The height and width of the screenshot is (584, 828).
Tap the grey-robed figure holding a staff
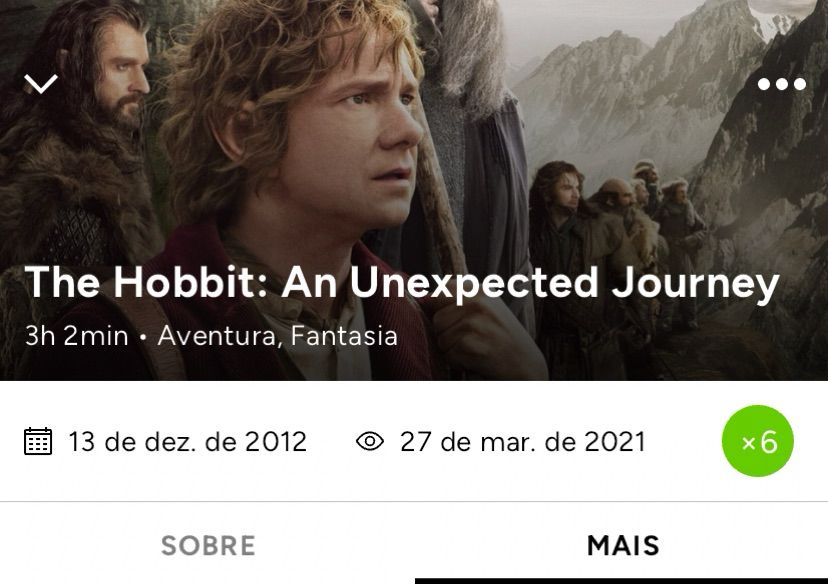coord(475,132)
